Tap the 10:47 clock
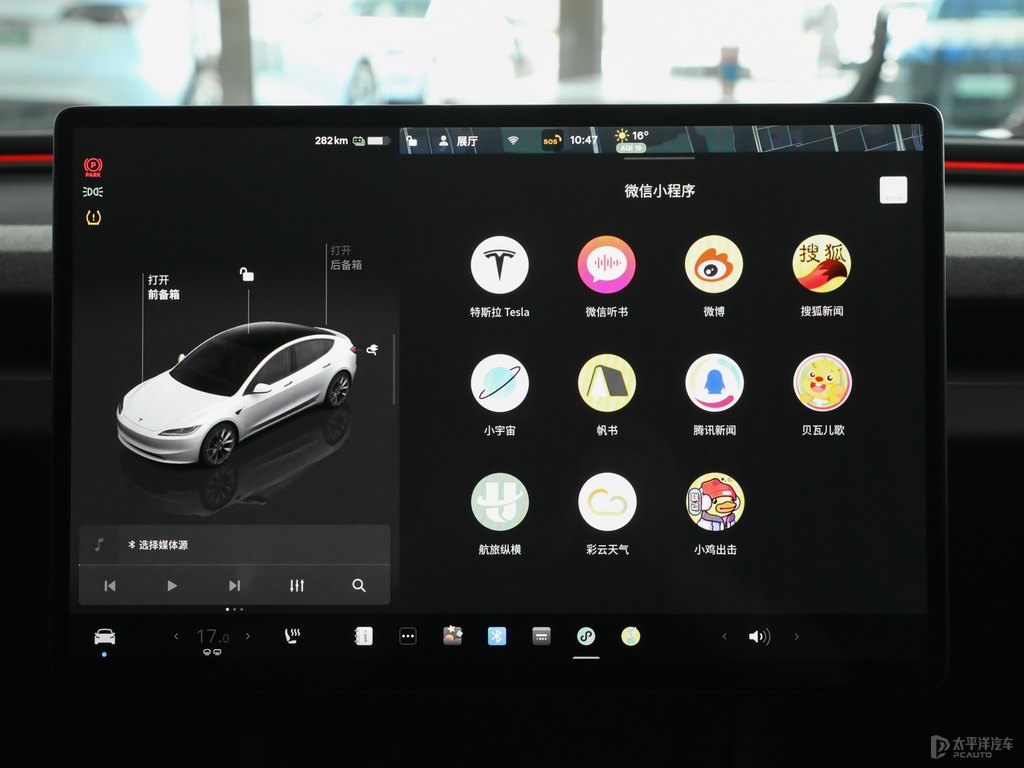1024x768 pixels. tap(583, 140)
